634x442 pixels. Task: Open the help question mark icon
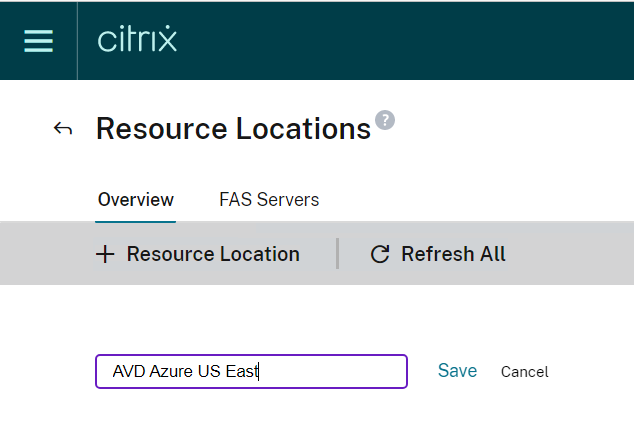[x=385, y=120]
